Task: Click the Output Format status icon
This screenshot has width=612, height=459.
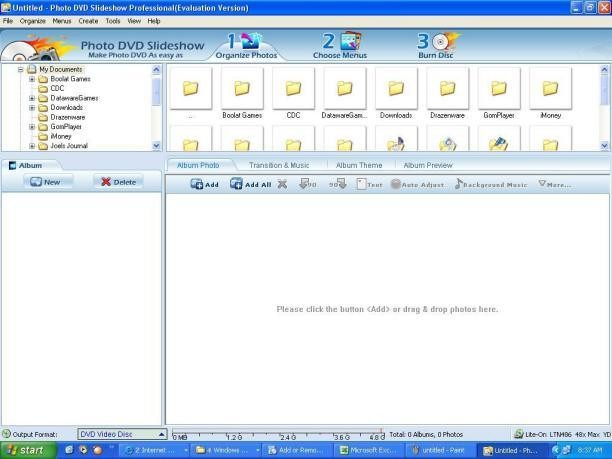Action: click(x=6, y=434)
